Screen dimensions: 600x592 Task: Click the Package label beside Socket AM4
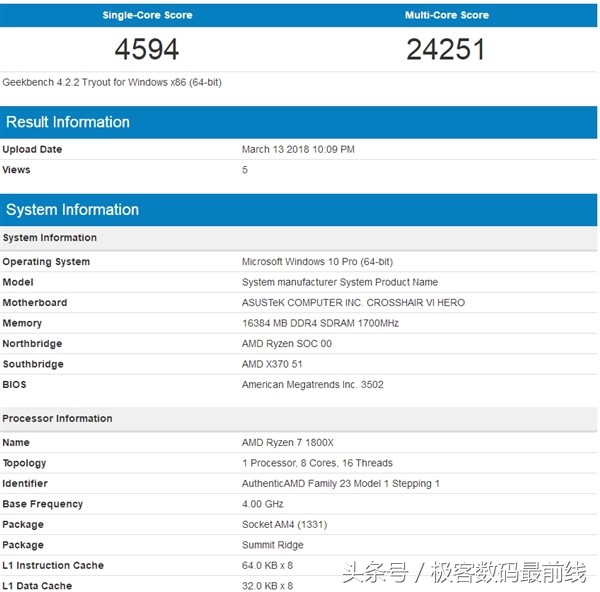click(23, 525)
